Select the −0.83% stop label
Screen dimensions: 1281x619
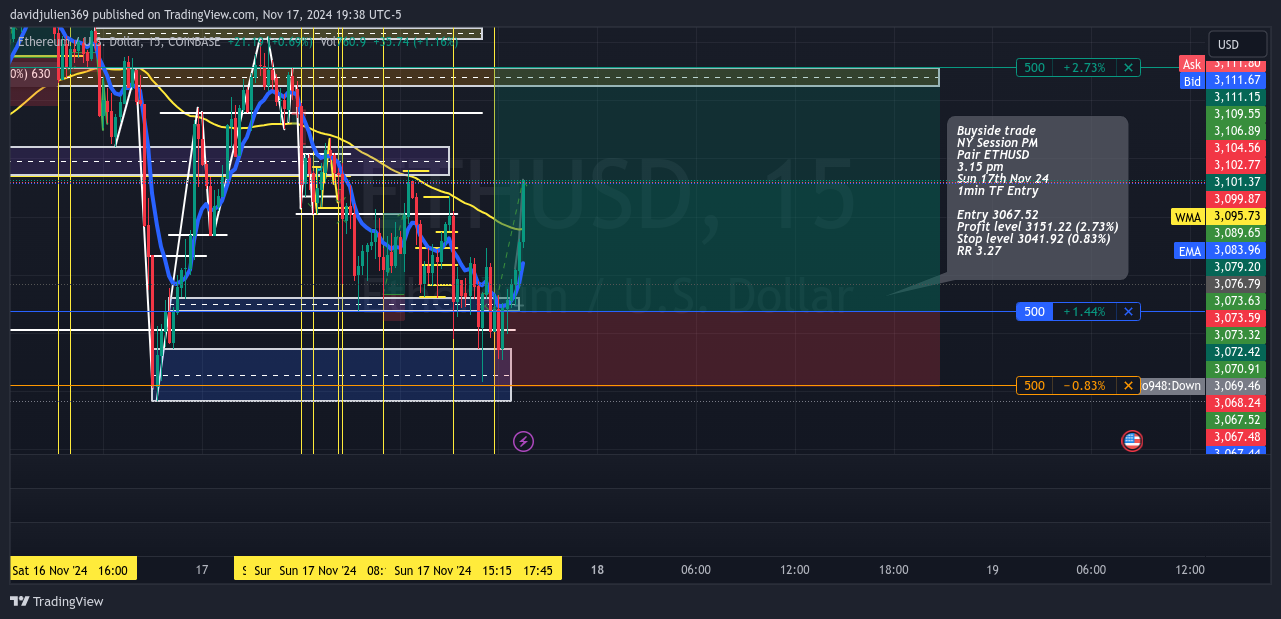1085,386
